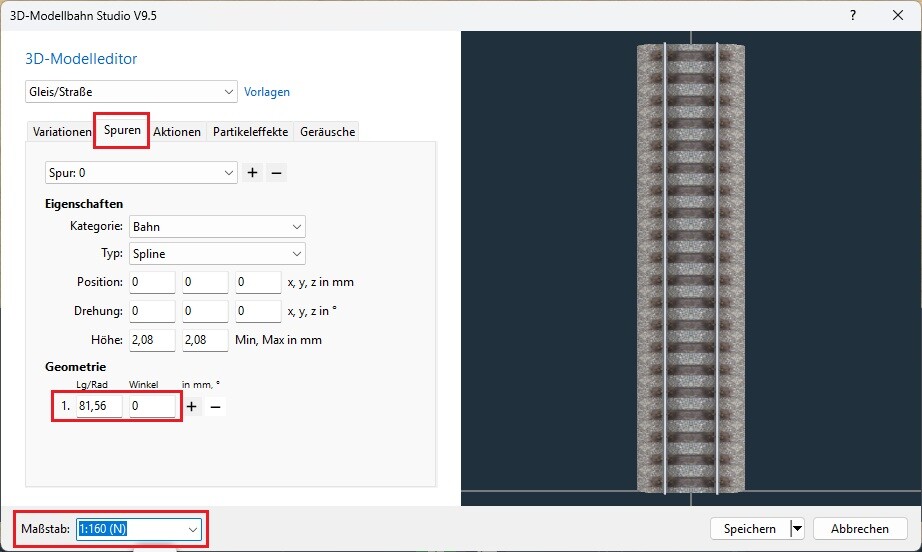Open the Kategorie dropdown showing Bahn
This screenshot has width=922, height=552.
[x=216, y=227]
